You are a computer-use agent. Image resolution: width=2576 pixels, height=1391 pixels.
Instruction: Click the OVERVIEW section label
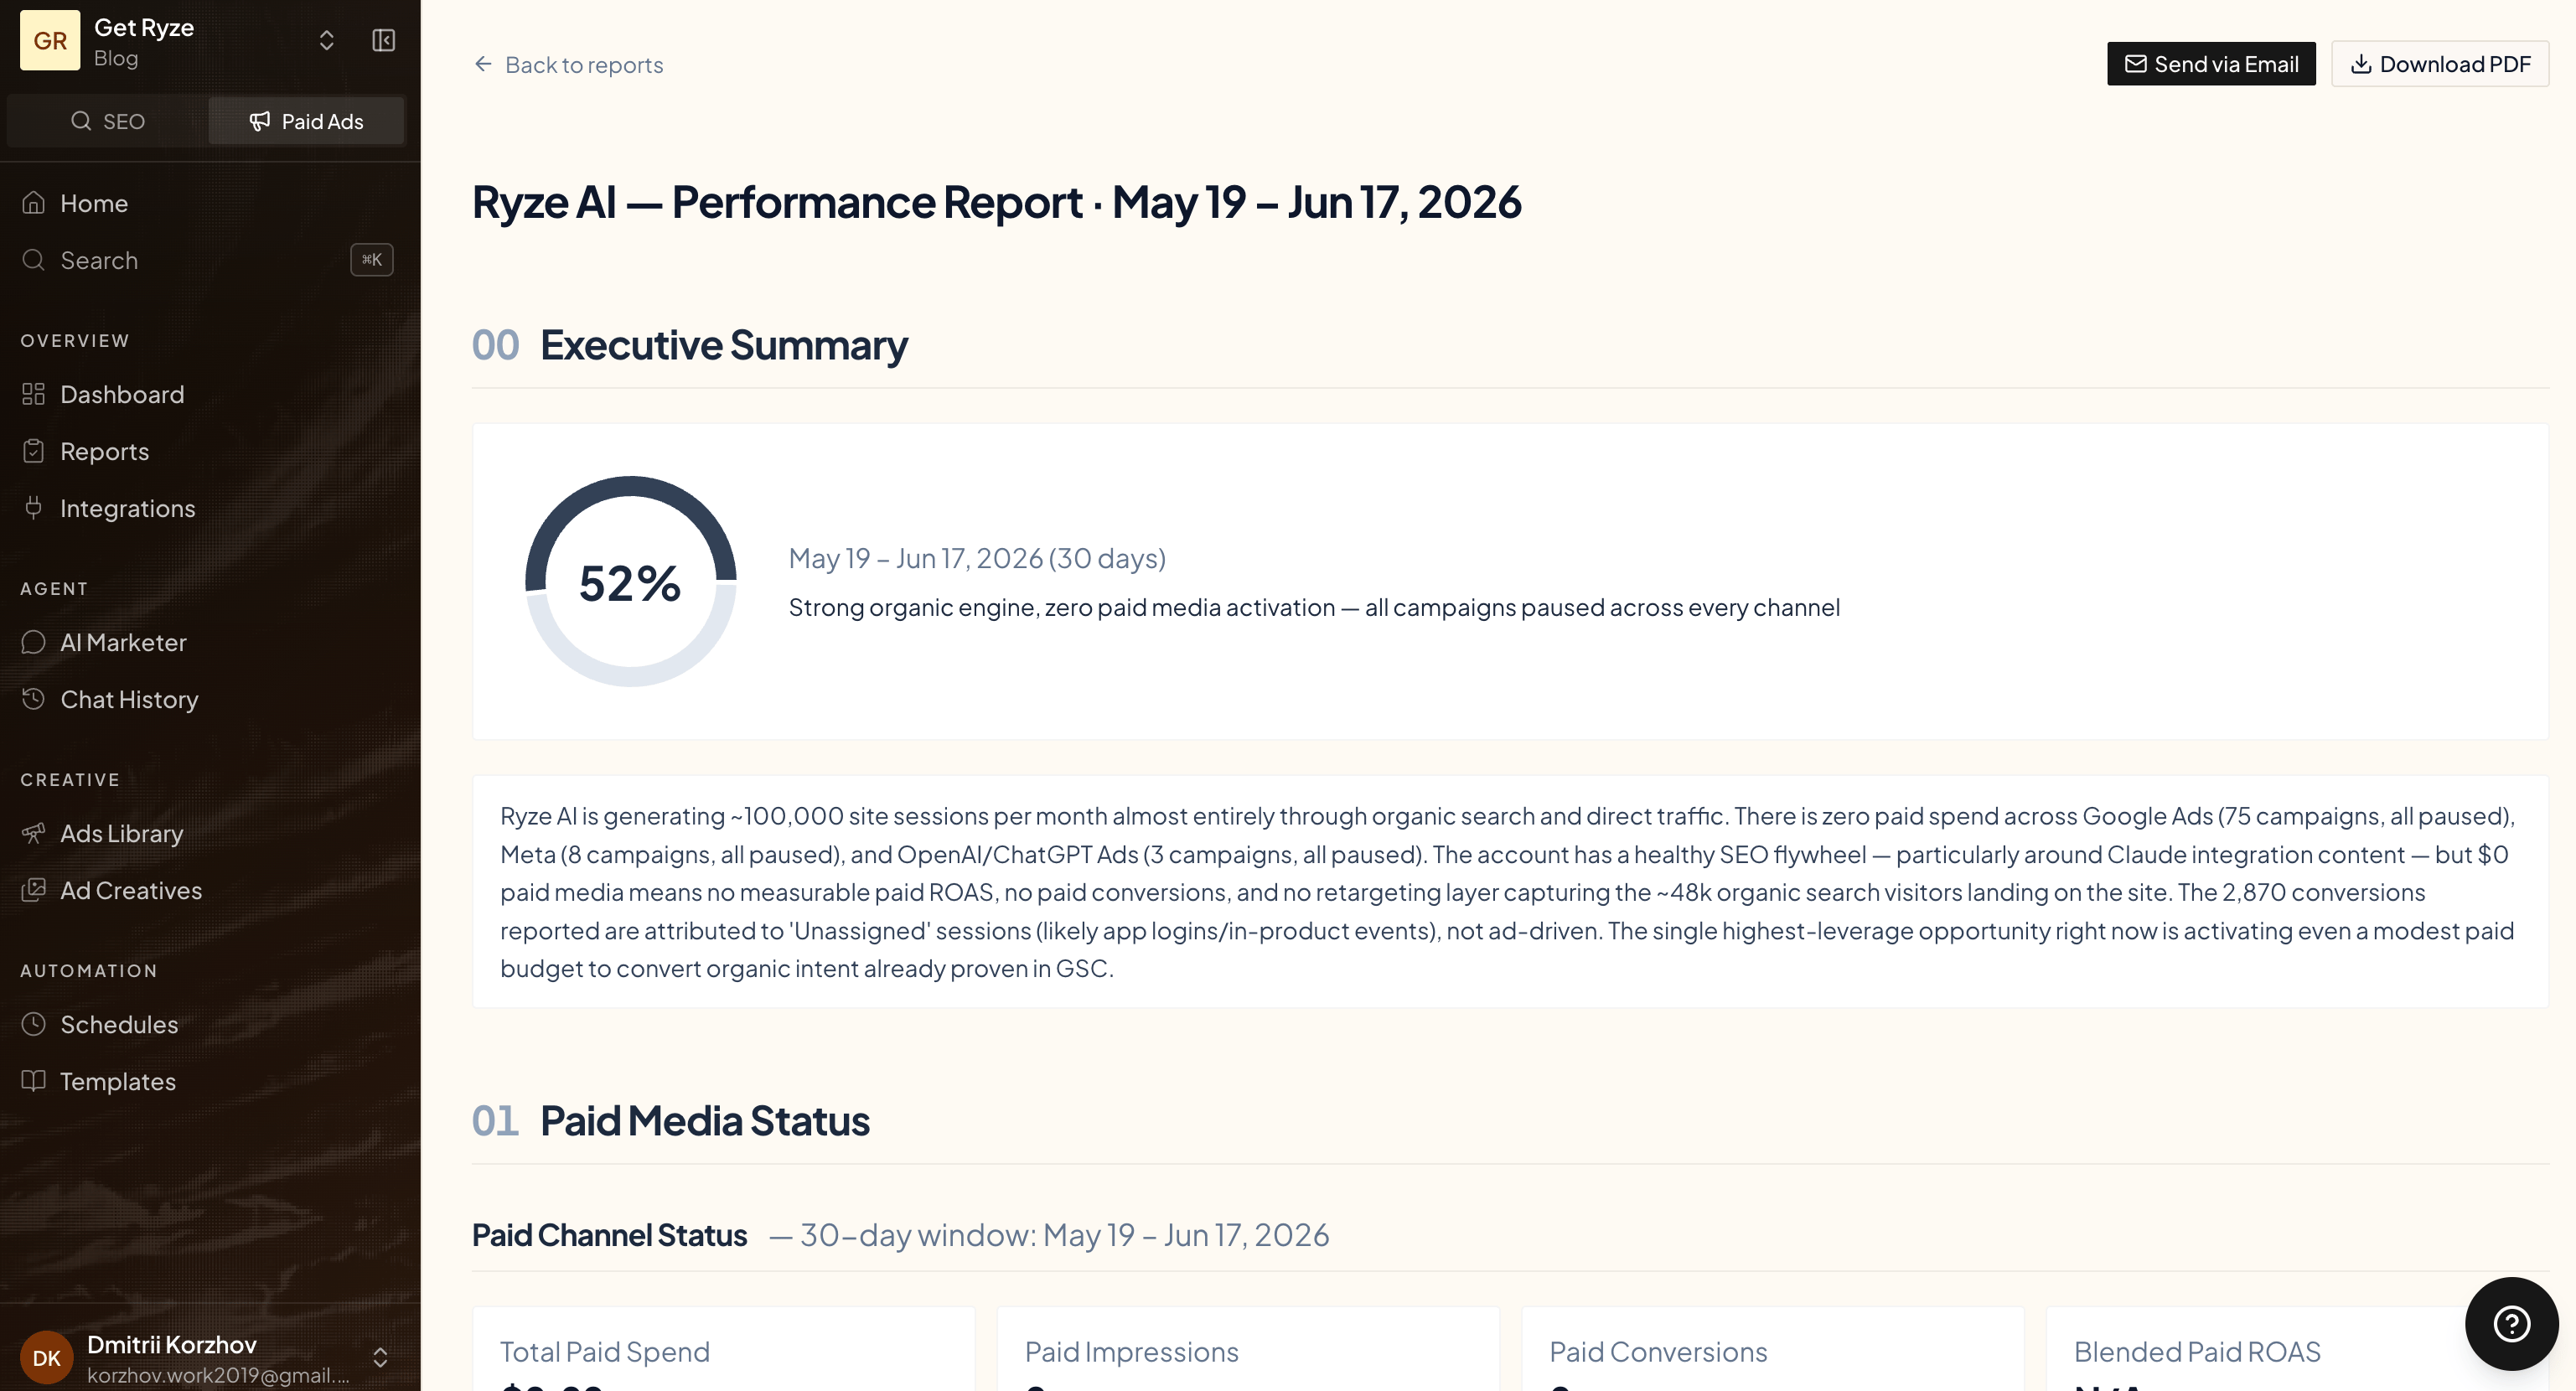point(75,341)
